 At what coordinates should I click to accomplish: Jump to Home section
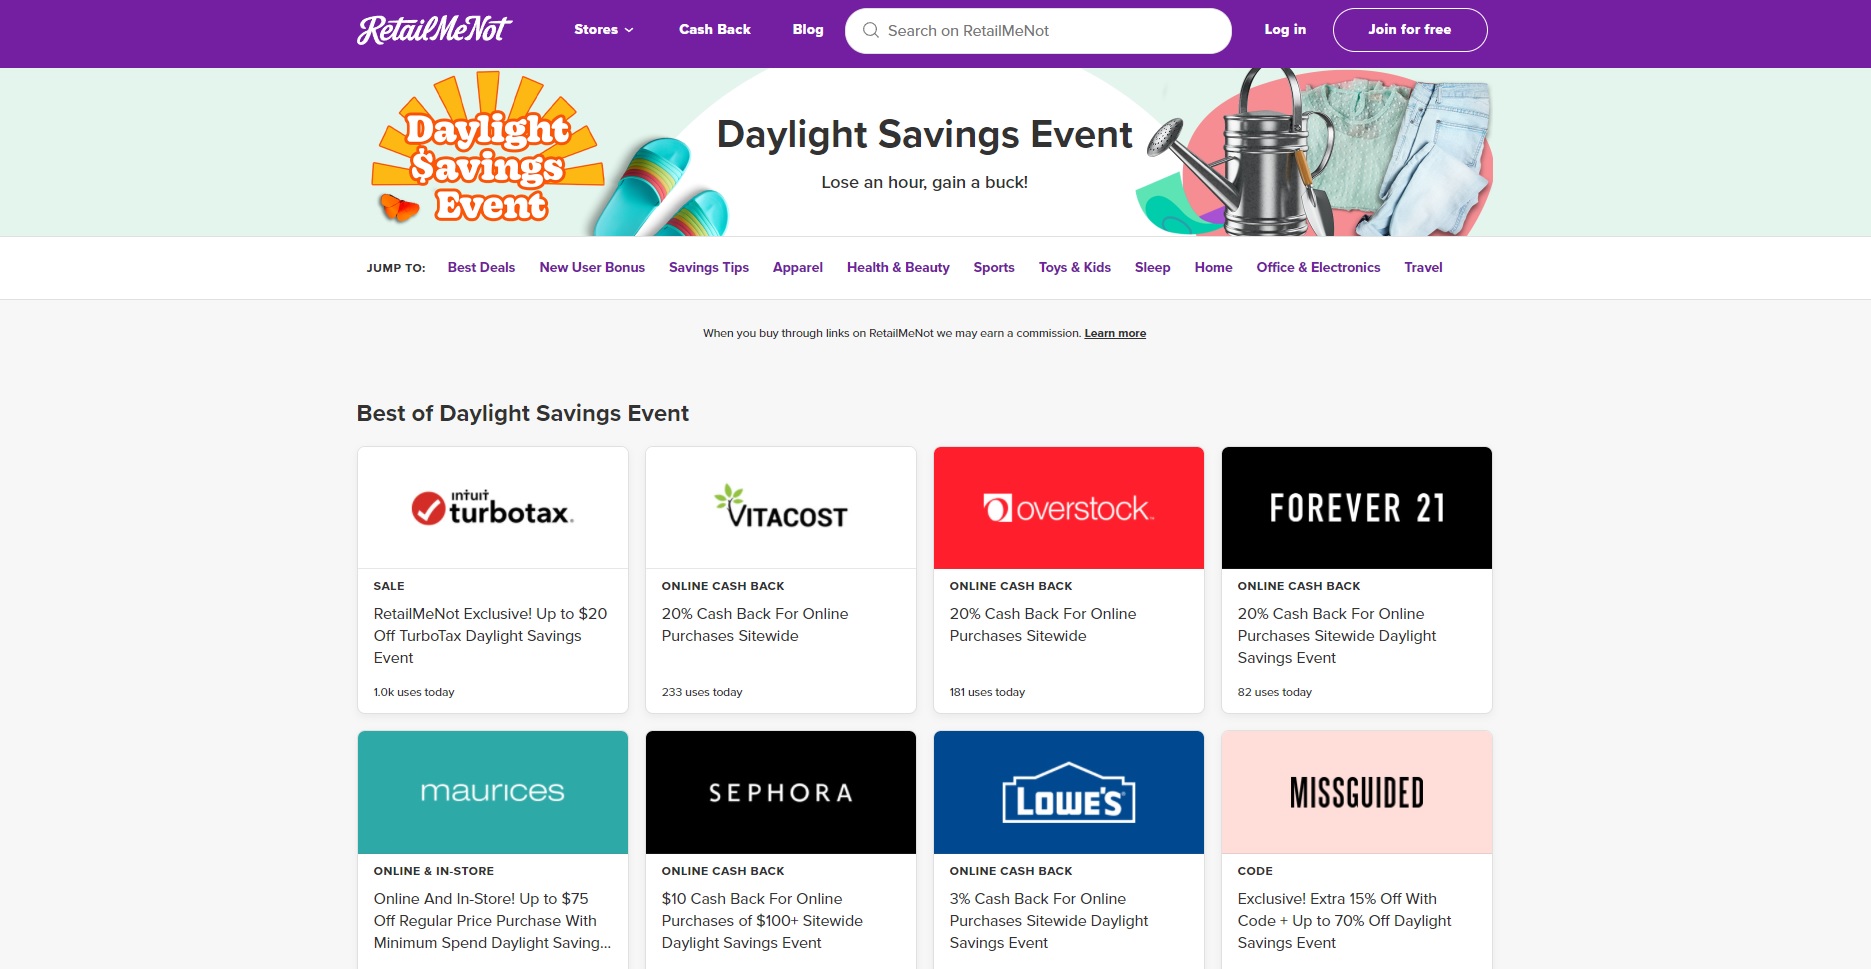coord(1213,267)
